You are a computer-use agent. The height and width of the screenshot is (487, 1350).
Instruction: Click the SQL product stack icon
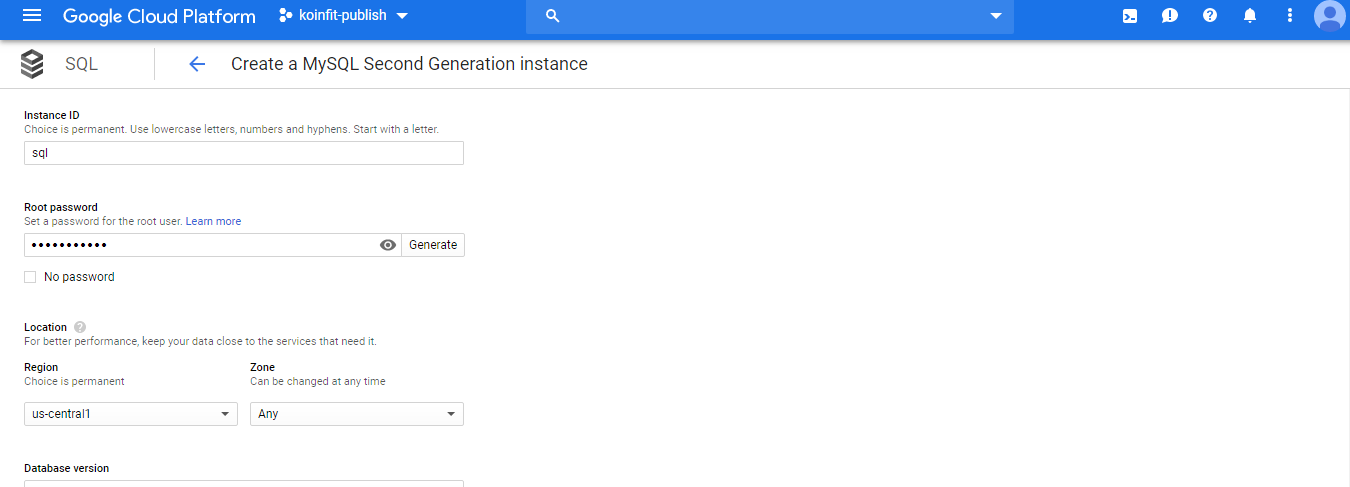click(32, 64)
